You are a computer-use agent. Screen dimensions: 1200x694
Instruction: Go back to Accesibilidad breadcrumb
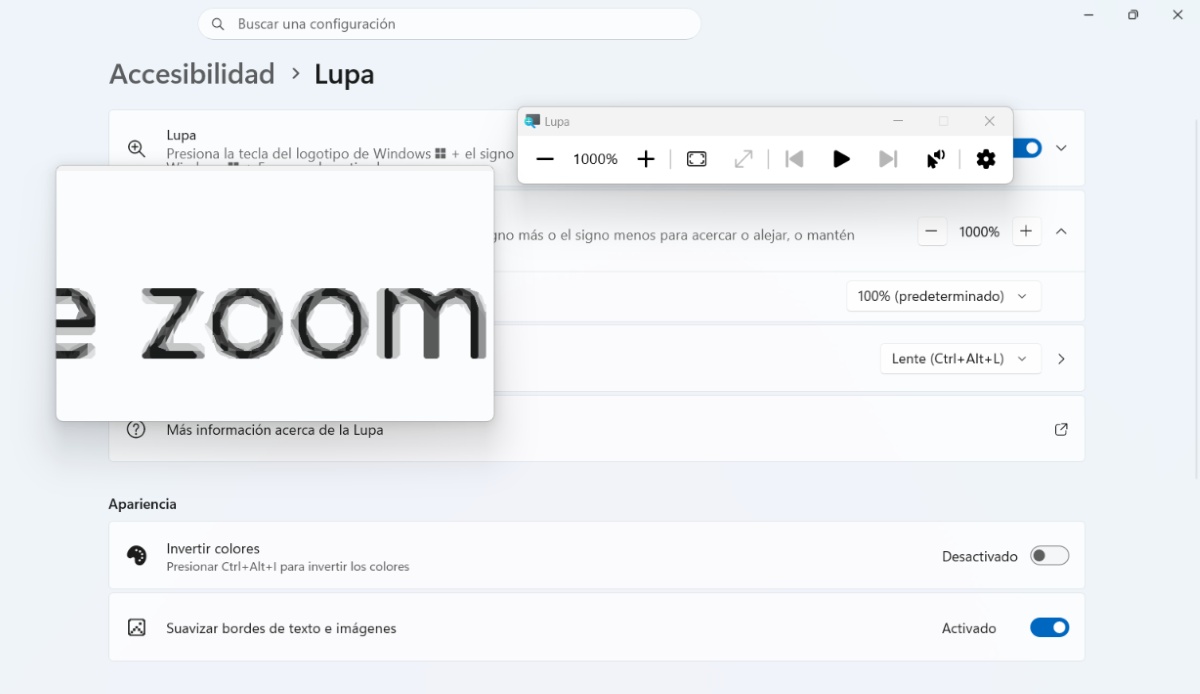(x=192, y=74)
